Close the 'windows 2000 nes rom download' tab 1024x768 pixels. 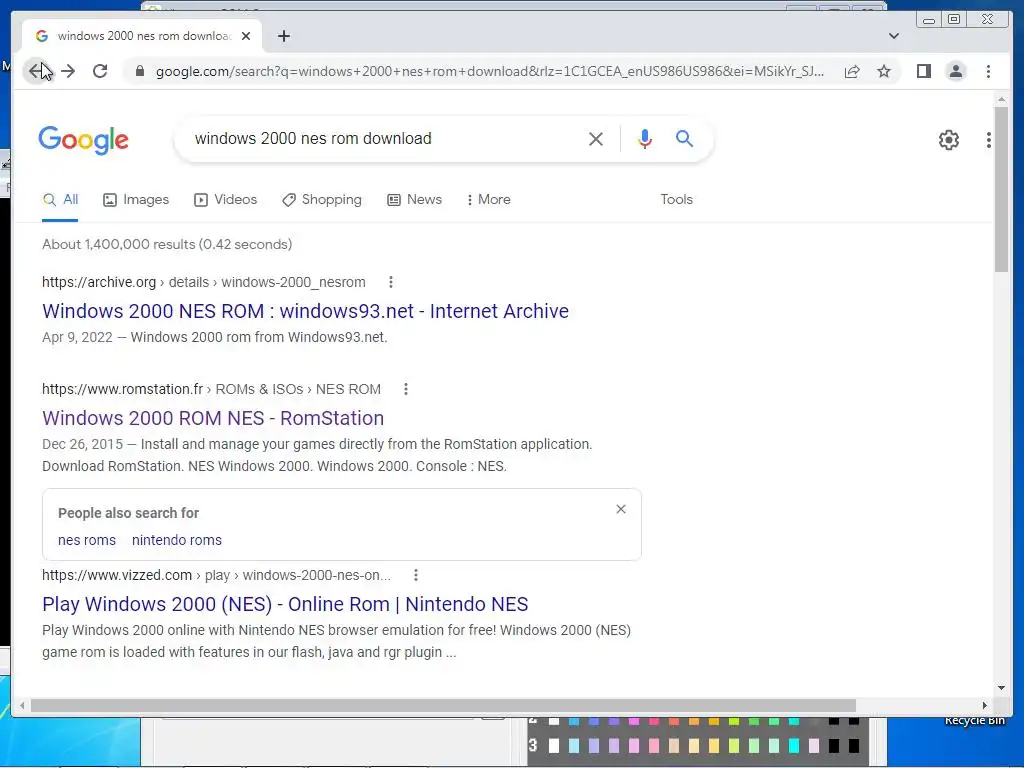[x=246, y=36]
